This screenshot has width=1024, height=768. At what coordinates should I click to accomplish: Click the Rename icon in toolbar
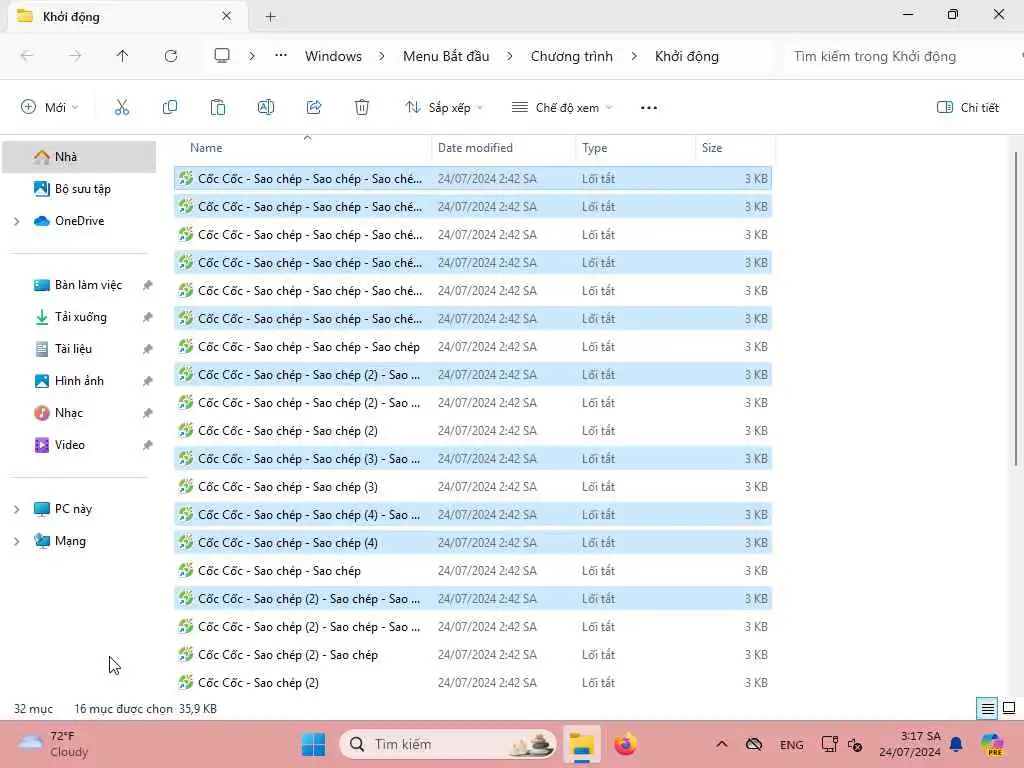pyautogui.click(x=266, y=107)
